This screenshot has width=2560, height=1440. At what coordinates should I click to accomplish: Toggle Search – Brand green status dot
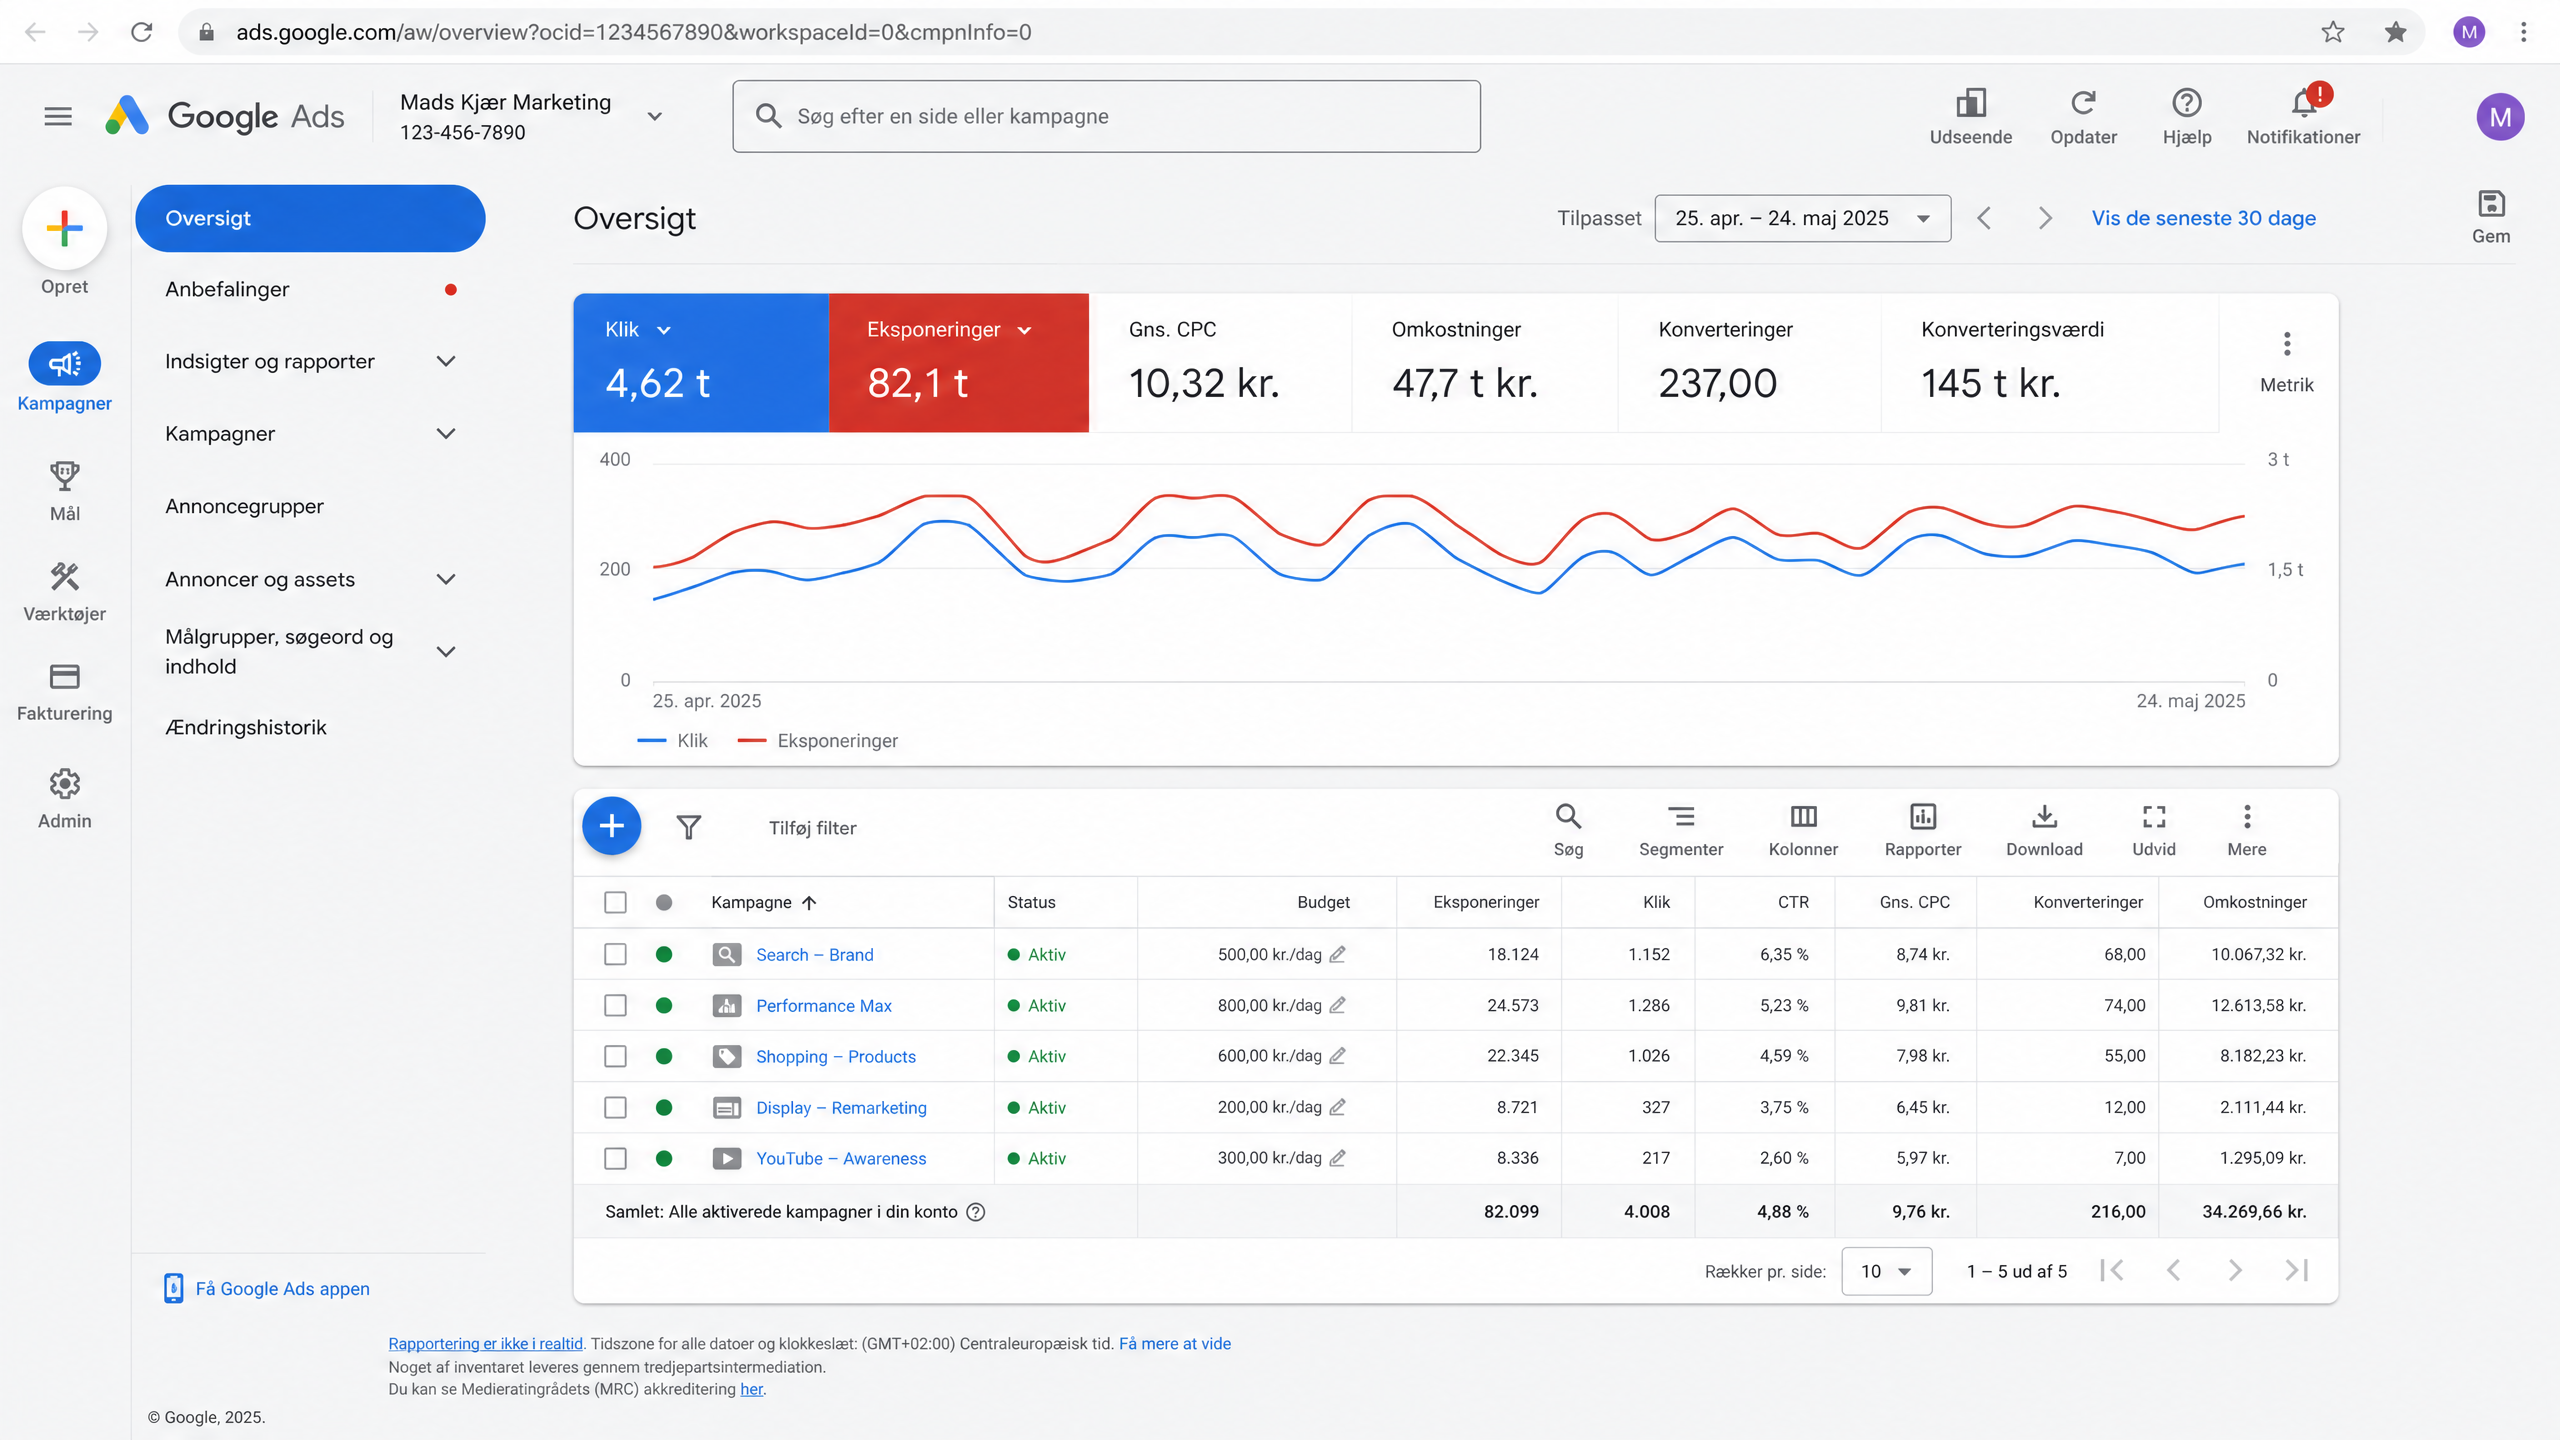[664, 954]
